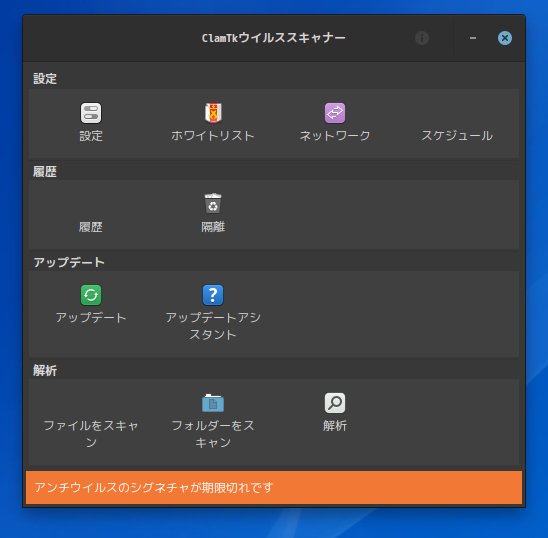Open the ホワイトリスト shield icon
This screenshot has height=538, width=548.
point(213,113)
